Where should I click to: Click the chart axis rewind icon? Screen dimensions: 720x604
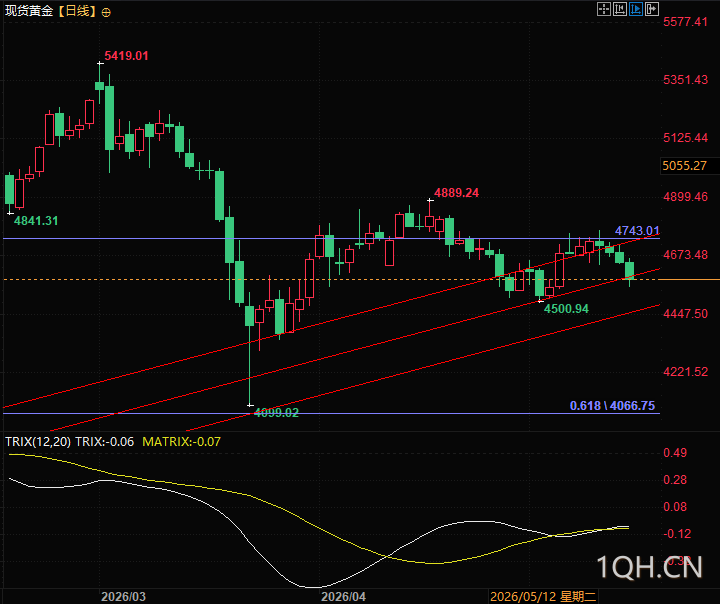pyautogui.click(x=619, y=9)
